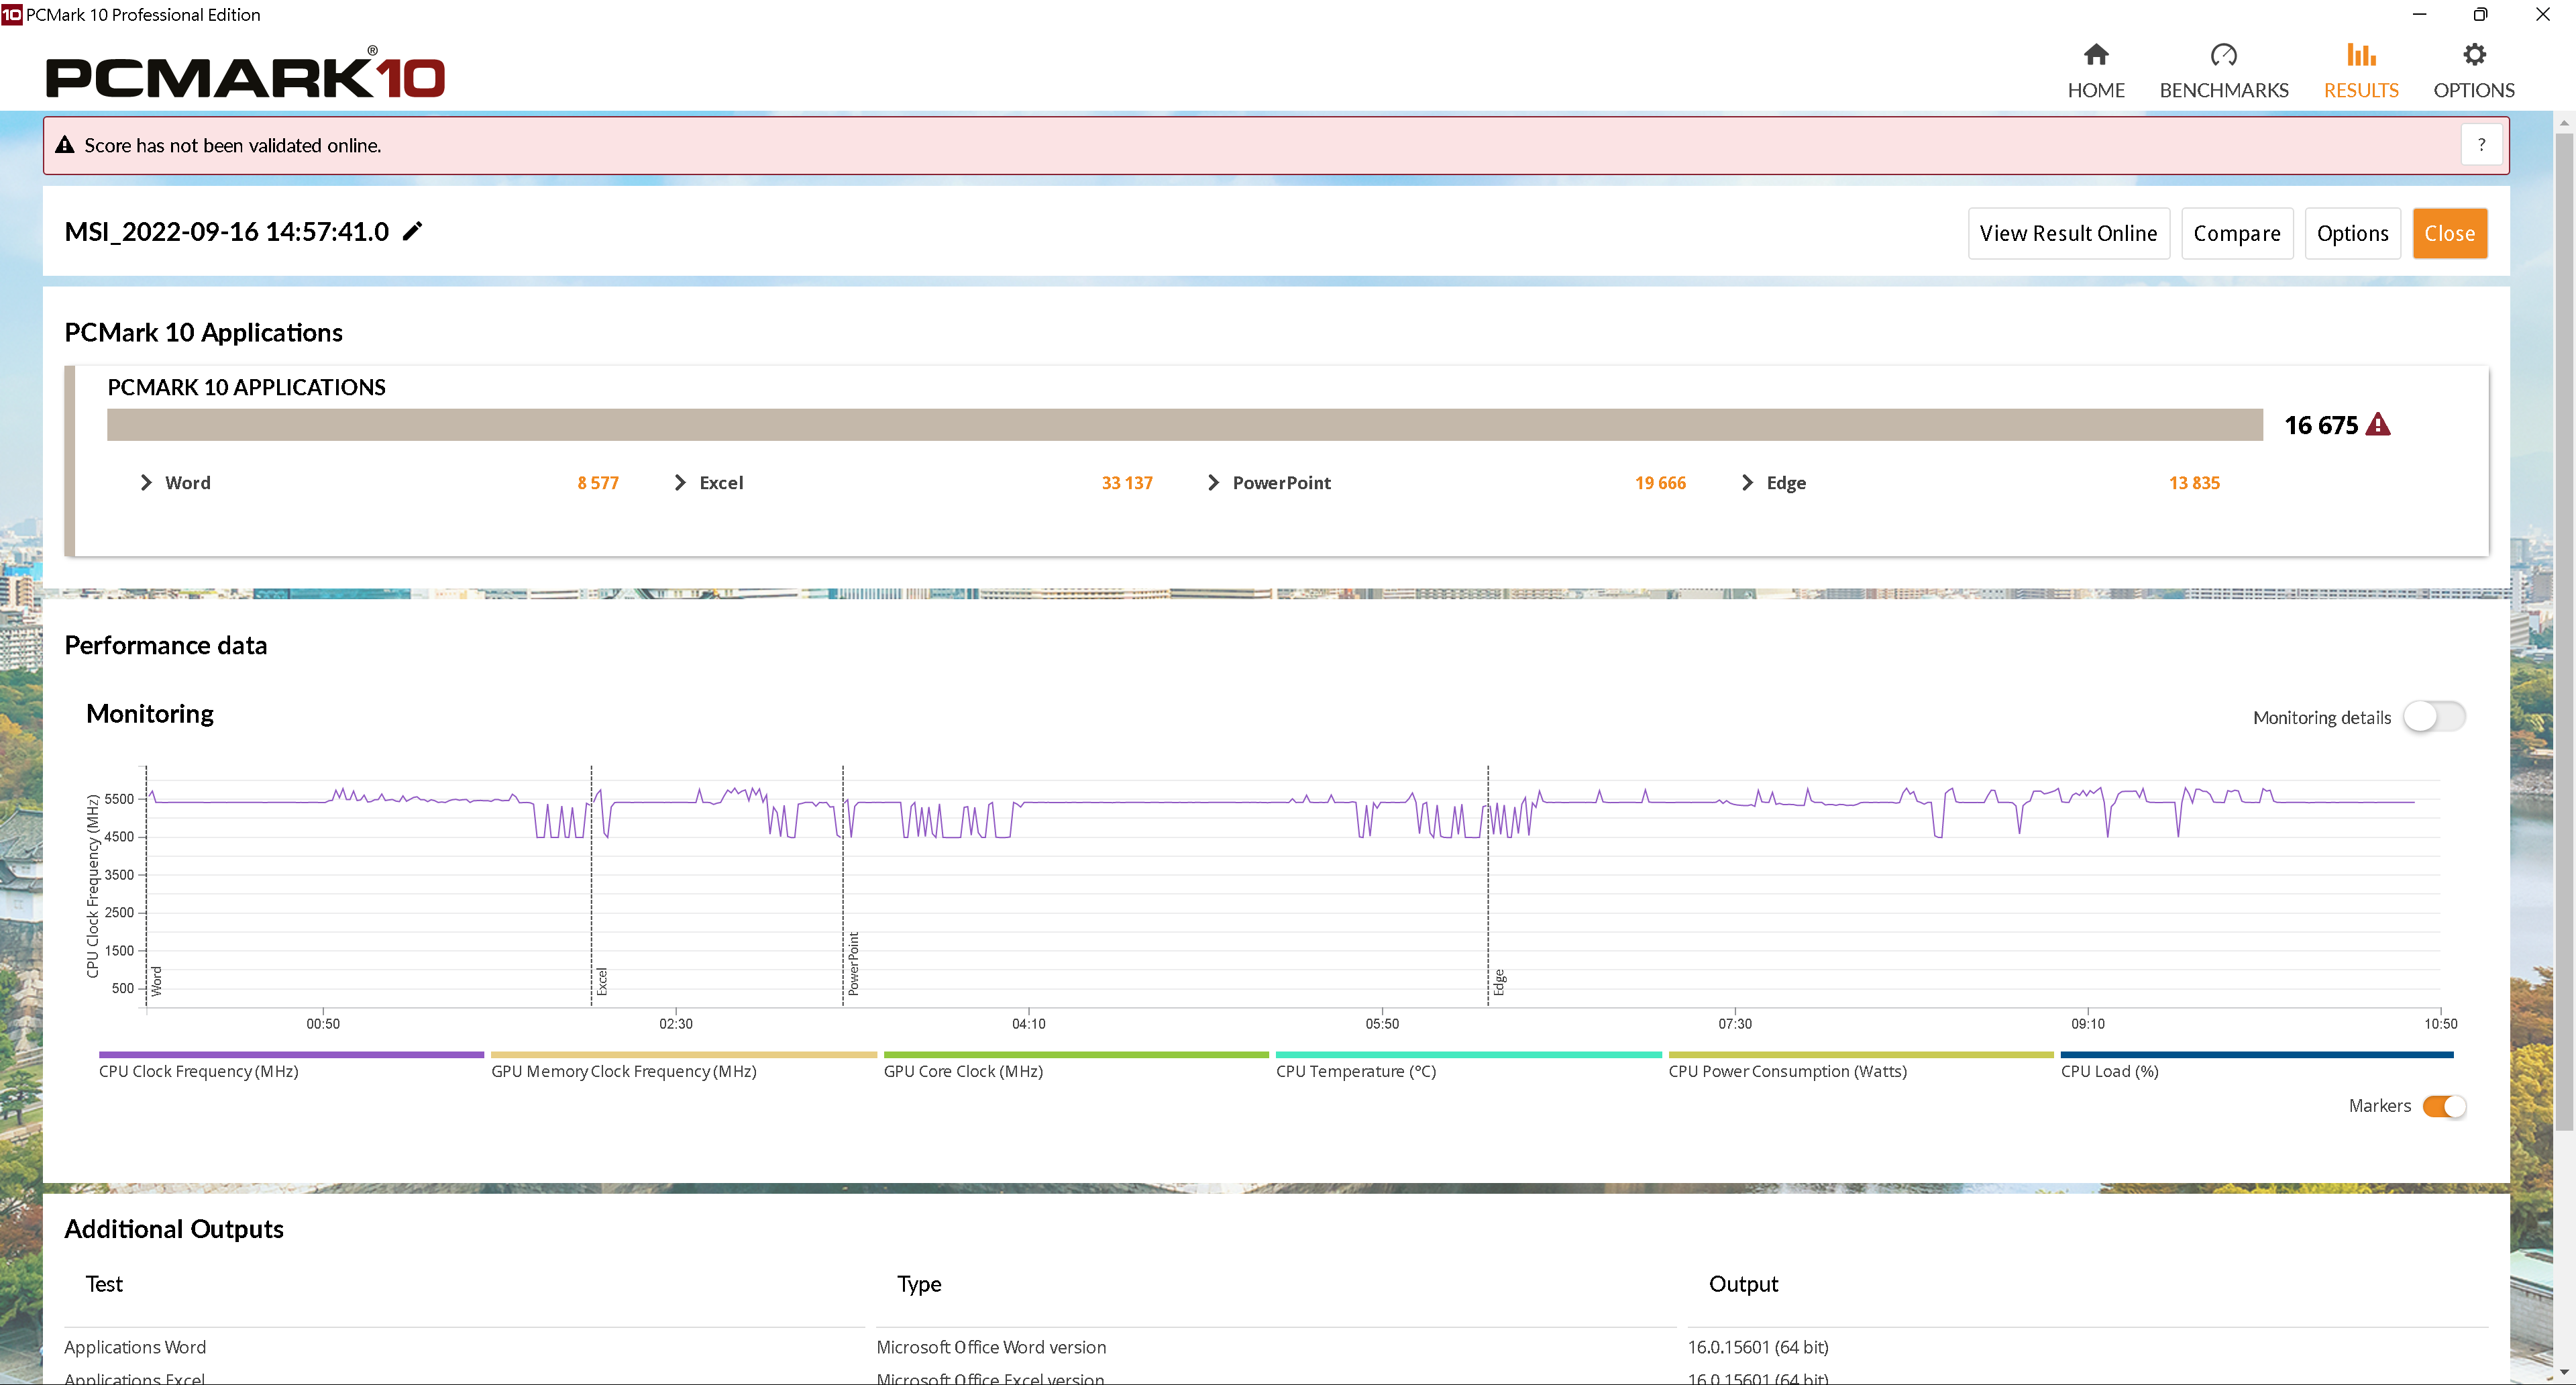Disable the Markers switch
2576x1385 pixels.
coord(2444,1106)
